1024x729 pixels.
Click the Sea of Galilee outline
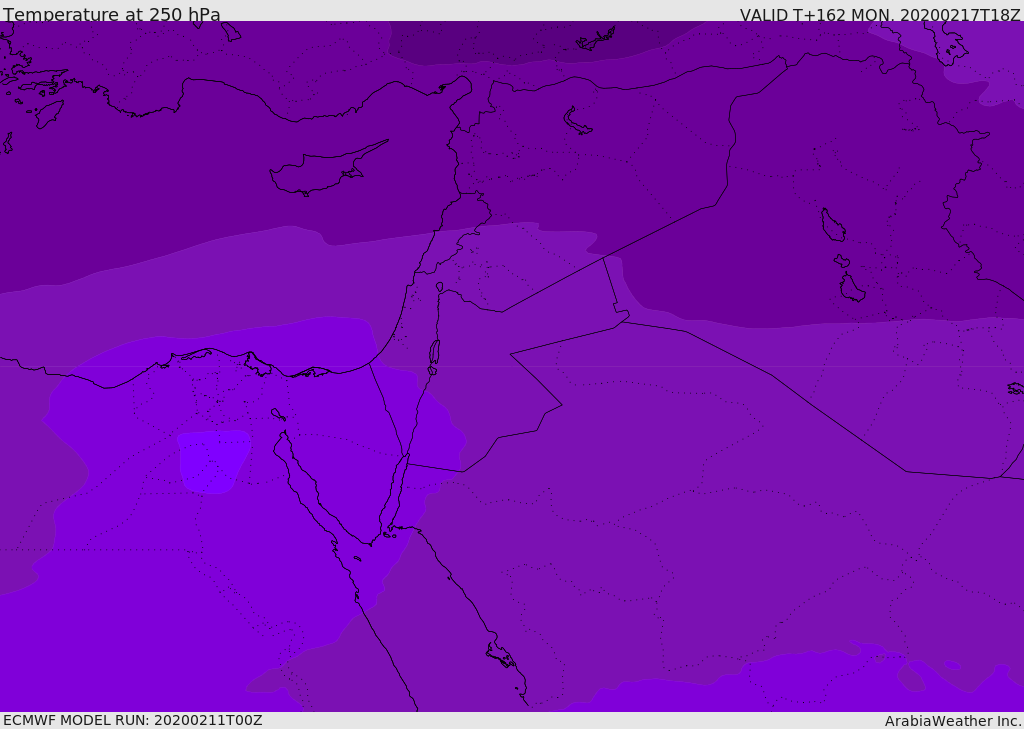pos(439,287)
